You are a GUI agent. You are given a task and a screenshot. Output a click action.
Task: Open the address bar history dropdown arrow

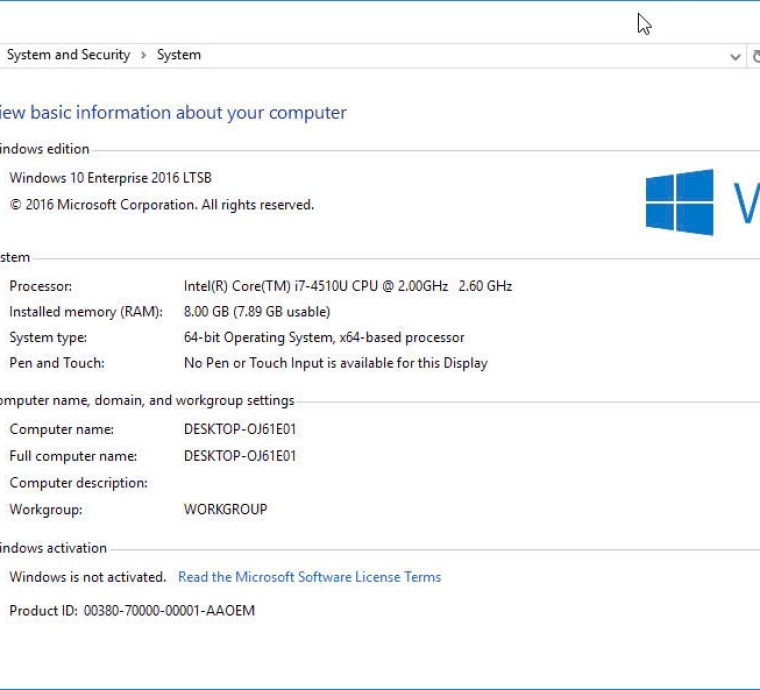click(x=735, y=57)
